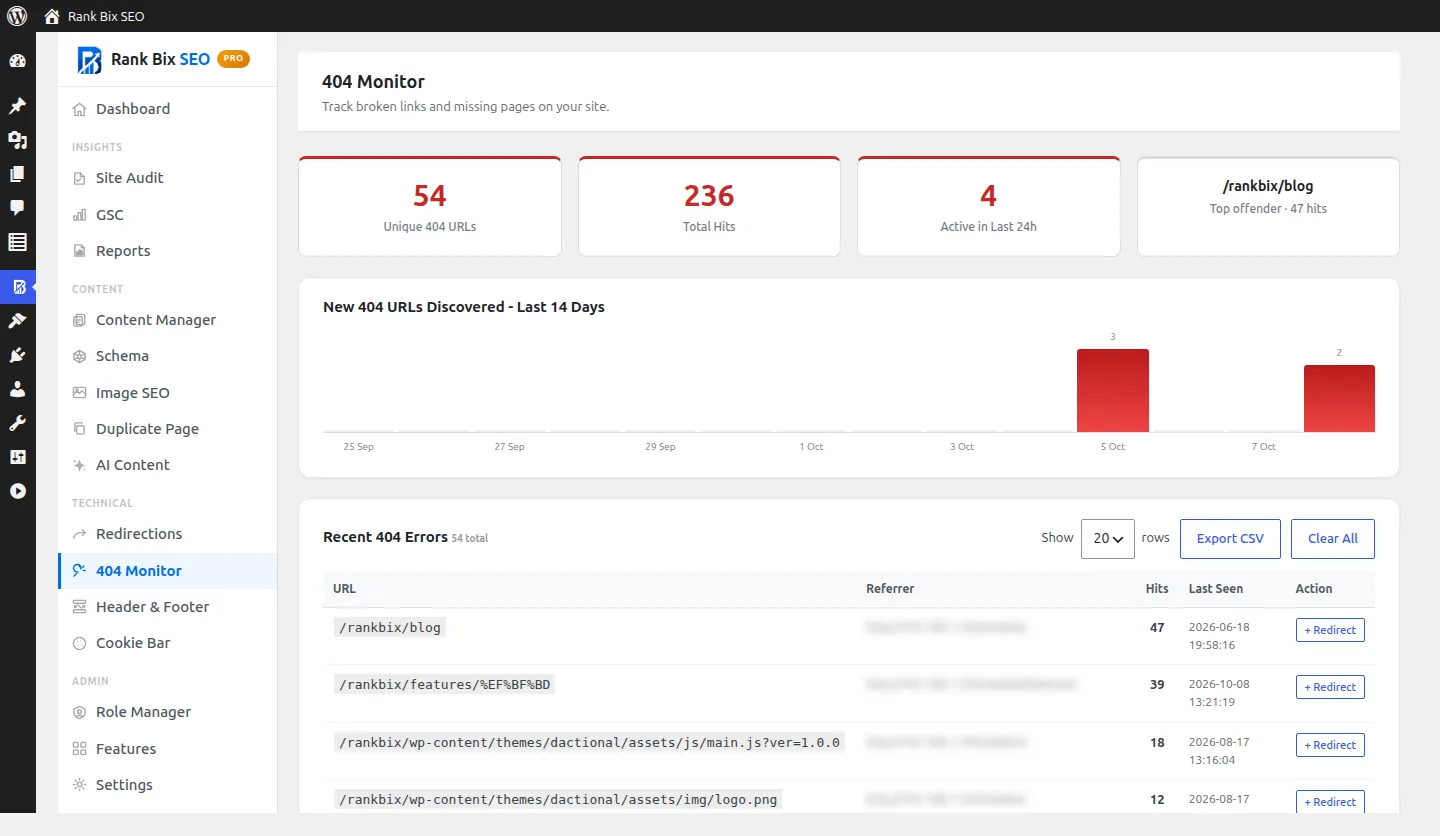1440x836 pixels.
Task: Open Redirections in the Technical section
Action: coord(167,534)
